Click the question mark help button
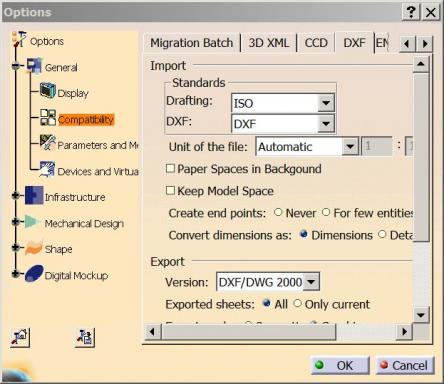The image size is (444, 384). (411, 12)
